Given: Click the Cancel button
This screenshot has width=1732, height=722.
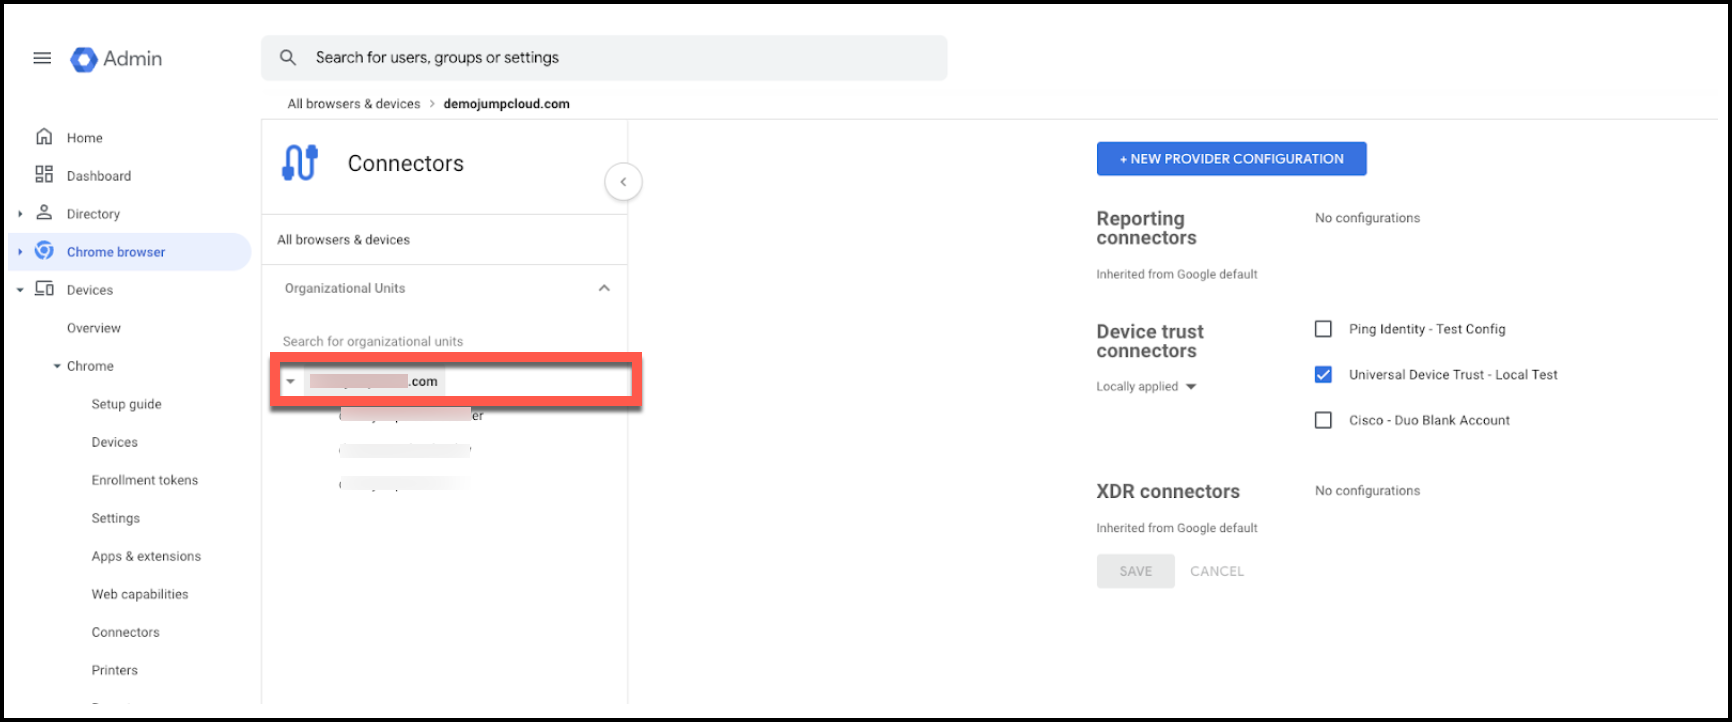Looking at the screenshot, I should click(1217, 571).
